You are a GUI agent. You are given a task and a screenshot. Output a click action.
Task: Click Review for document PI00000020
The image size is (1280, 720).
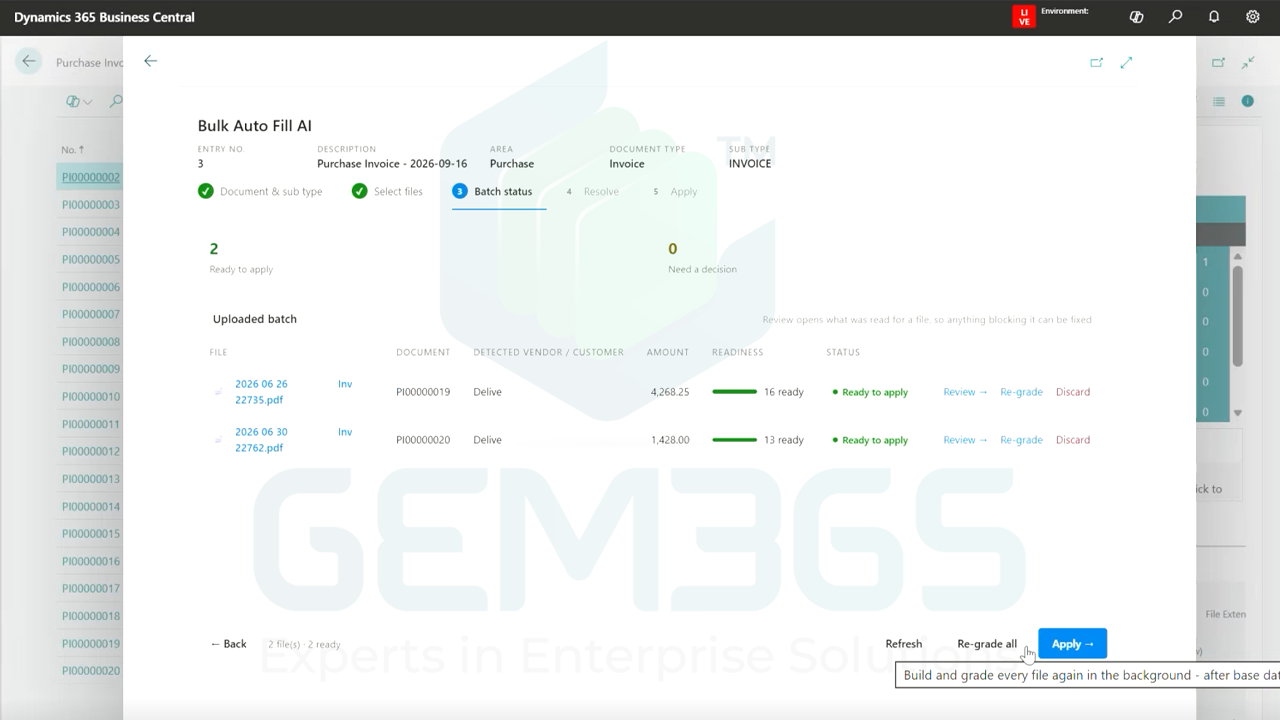click(965, 440)
